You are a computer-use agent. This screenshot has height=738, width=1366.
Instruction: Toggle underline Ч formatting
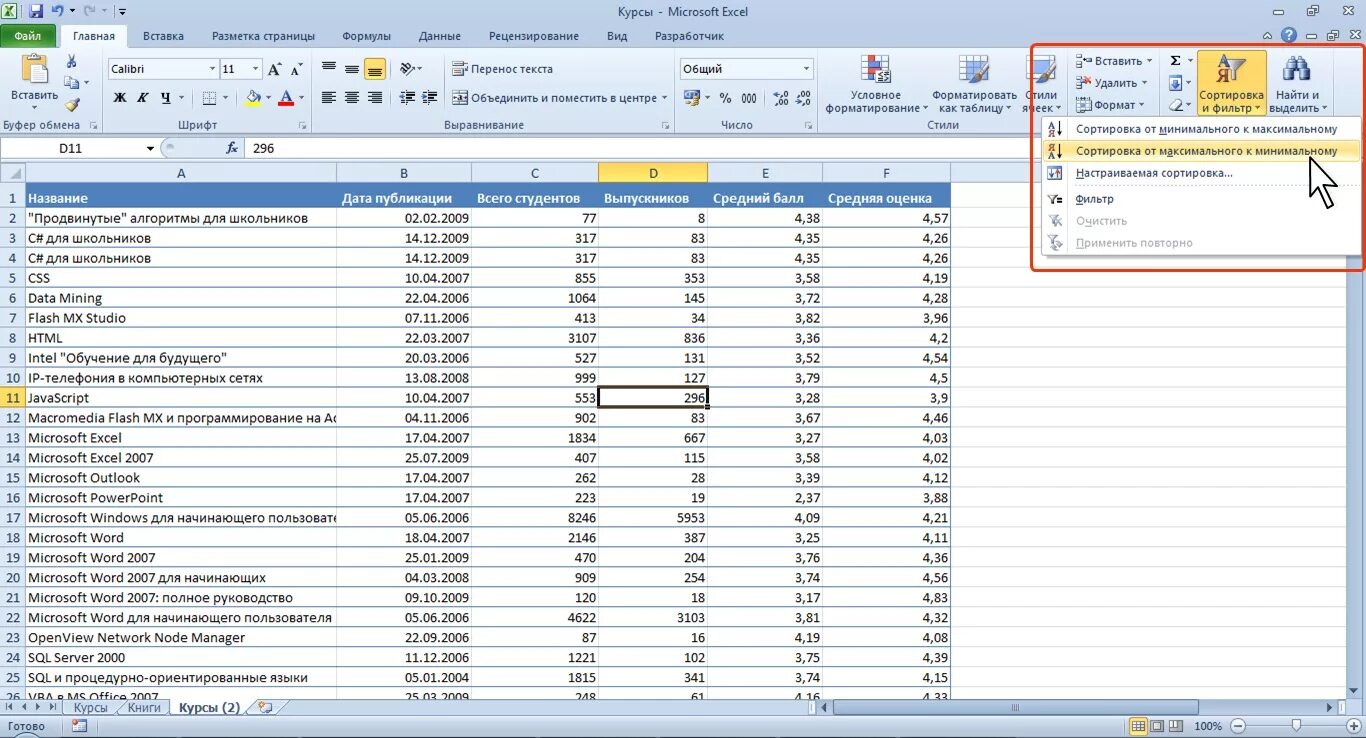(166, 98)
